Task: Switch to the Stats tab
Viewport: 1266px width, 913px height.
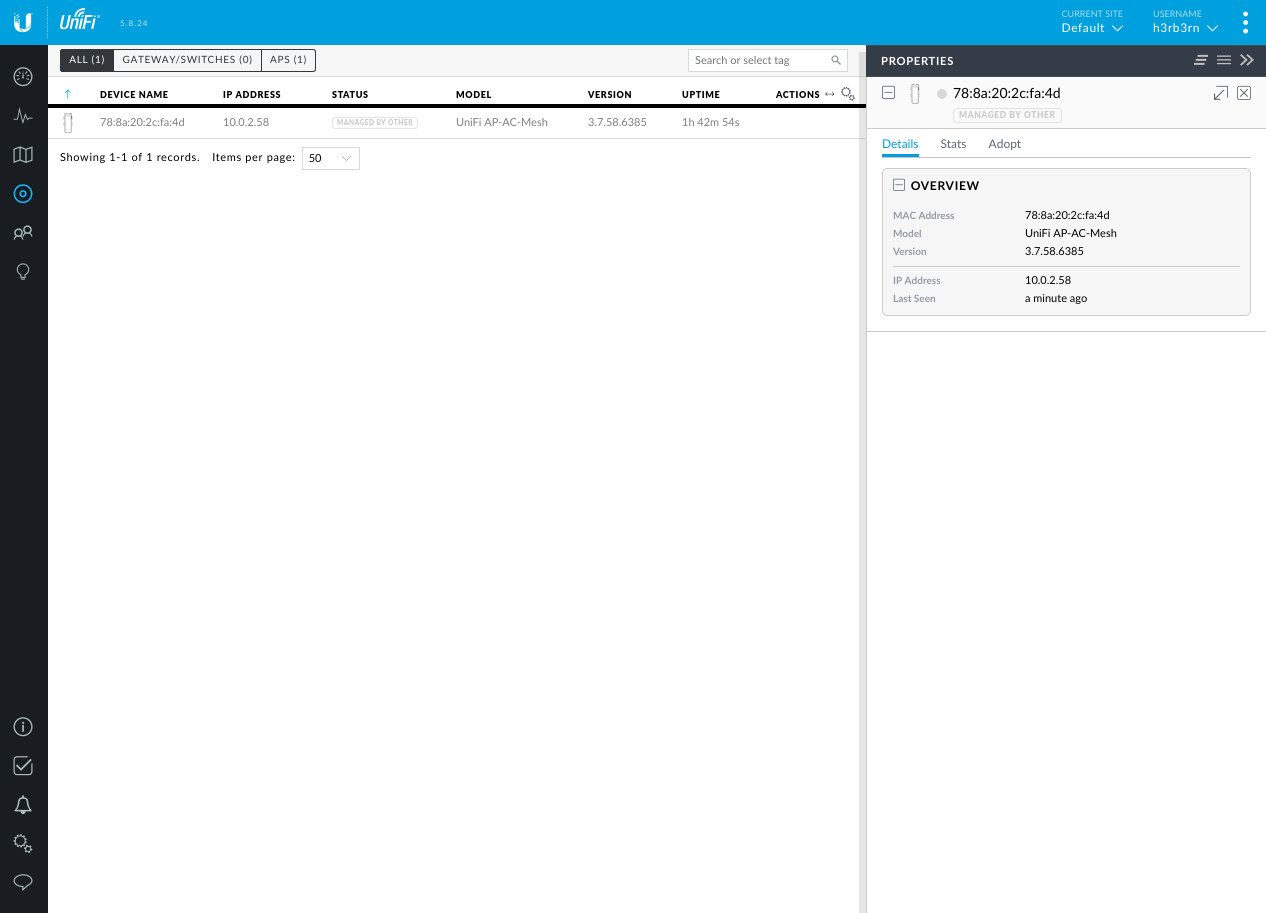Action: click(x=953, y=144)
